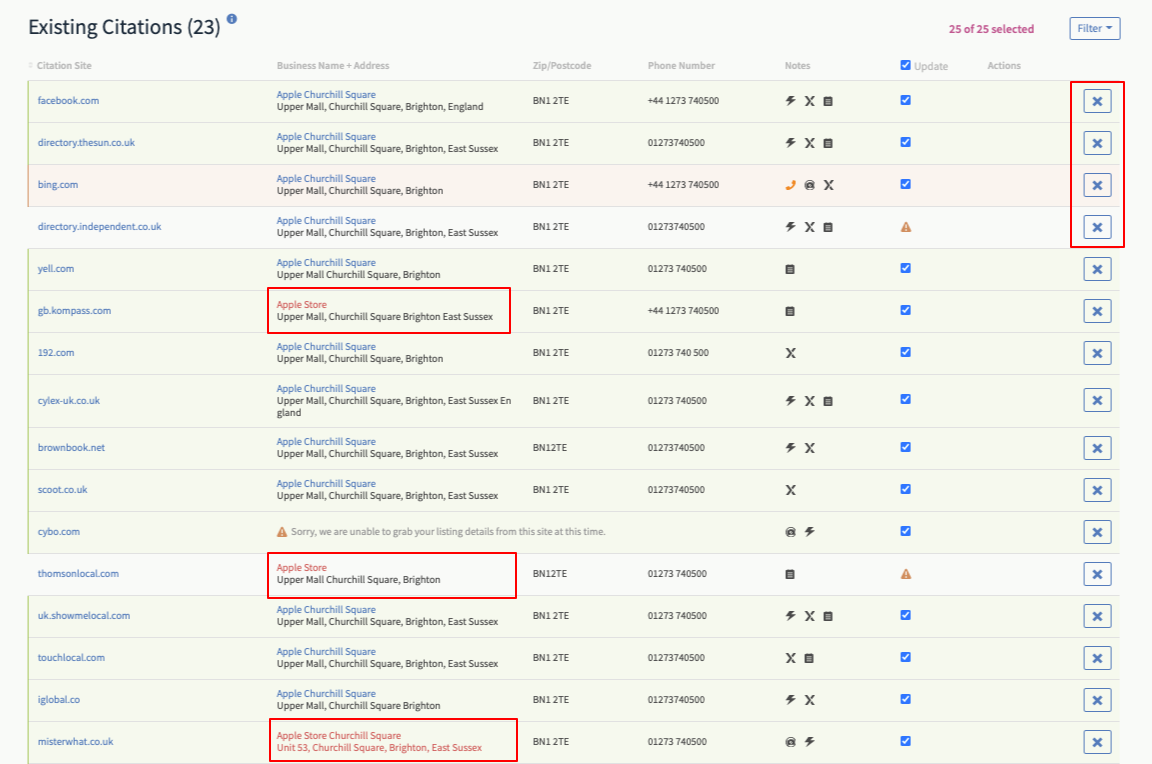This screenshot has width=1152, height=764.
Task: Click the orange phone icon for bing.com
Action: (791, 185)
